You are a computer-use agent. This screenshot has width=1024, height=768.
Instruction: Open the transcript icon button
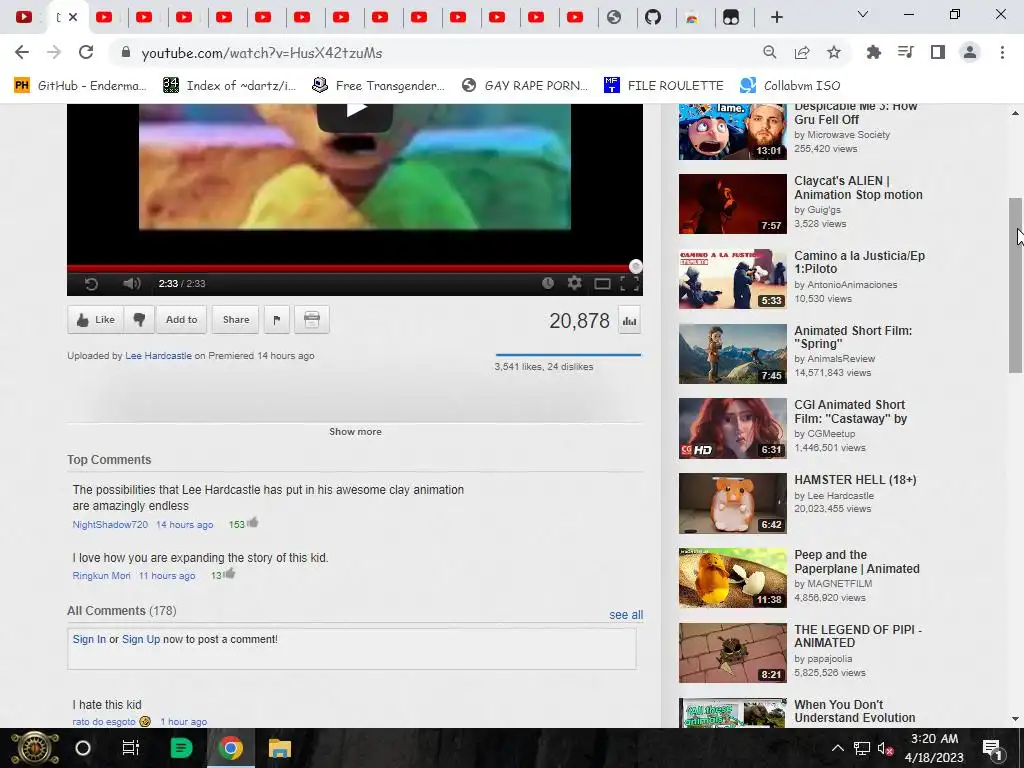point(312,319)
